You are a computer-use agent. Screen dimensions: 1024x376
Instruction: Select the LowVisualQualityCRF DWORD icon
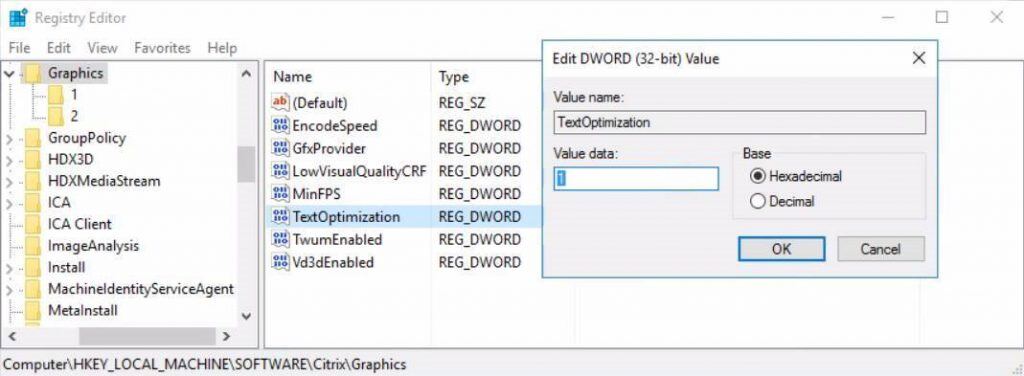(x=280, y=171)
